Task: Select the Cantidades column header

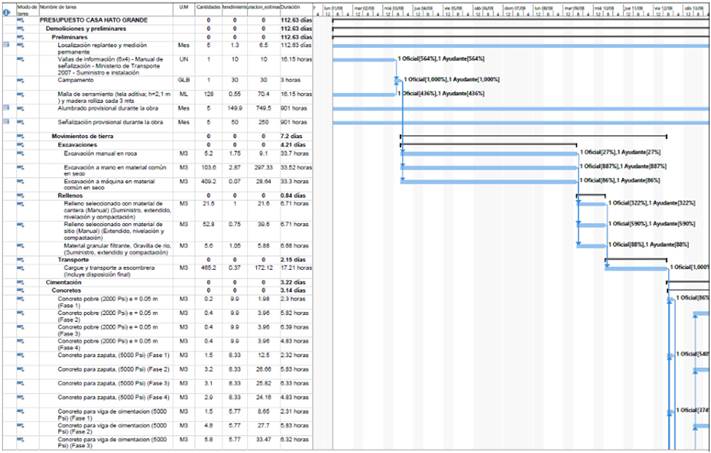Action: (208, 7)
